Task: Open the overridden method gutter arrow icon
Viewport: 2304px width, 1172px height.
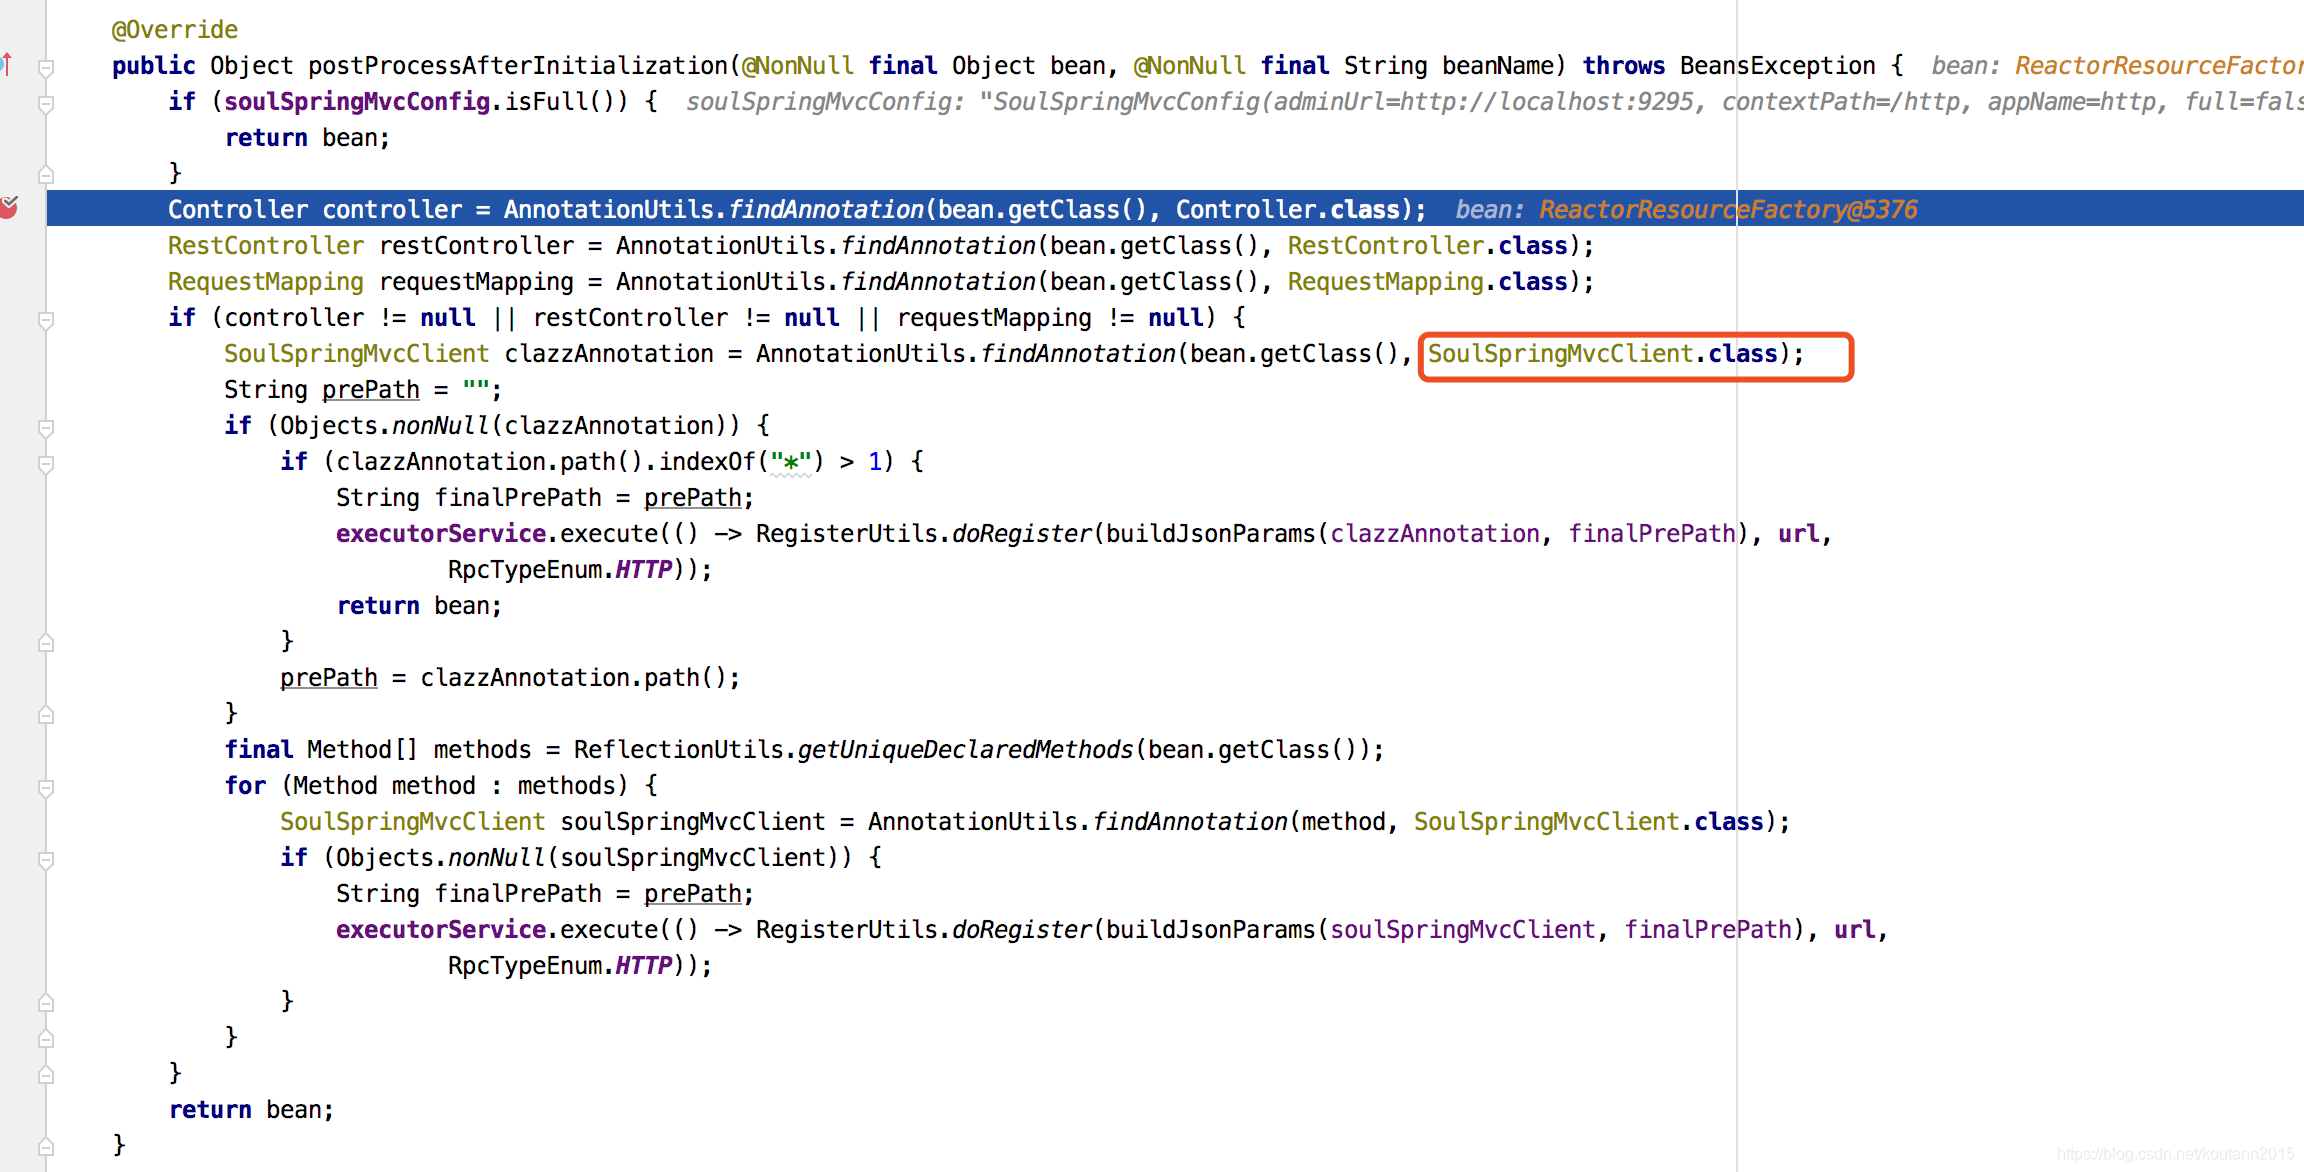Action: (x=7, y=65)
